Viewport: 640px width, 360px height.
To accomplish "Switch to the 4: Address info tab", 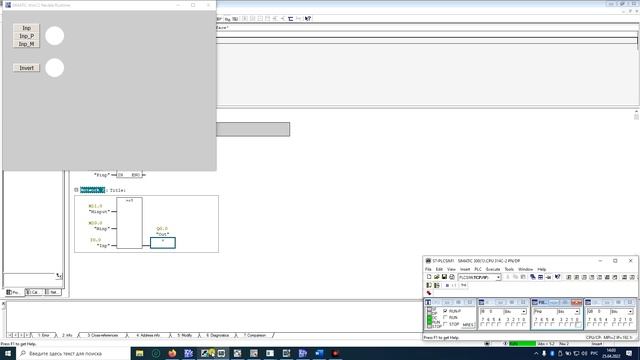I will [148, 335].
